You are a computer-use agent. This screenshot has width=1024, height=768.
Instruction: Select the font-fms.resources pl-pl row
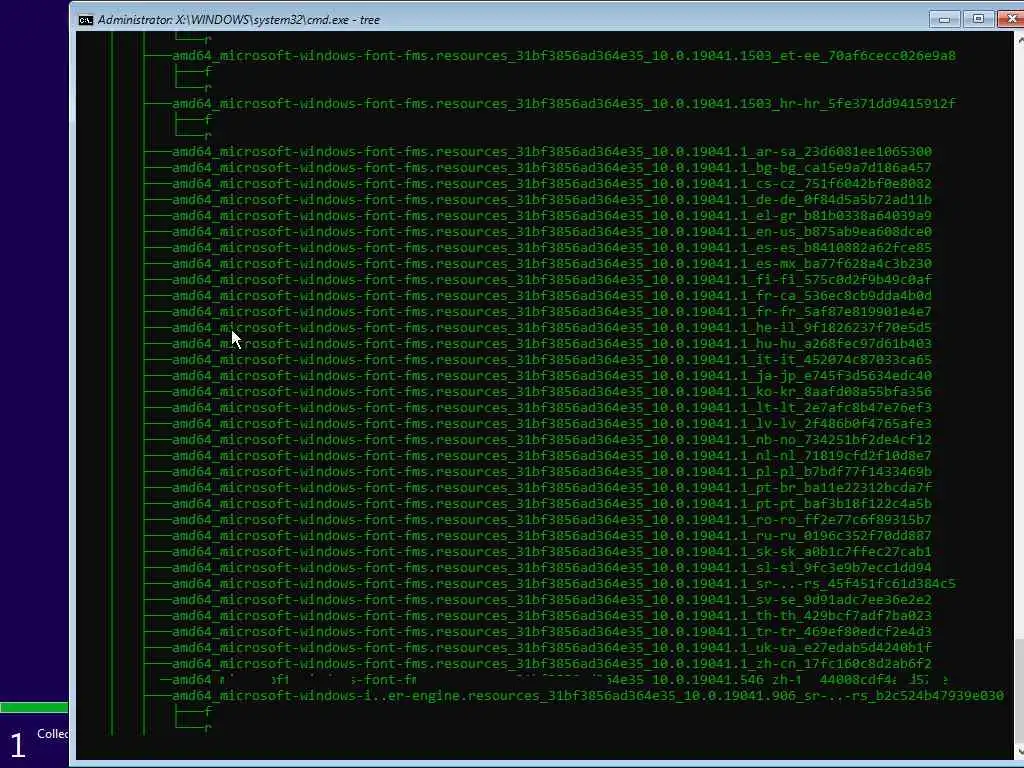click(x=552, y=472)
